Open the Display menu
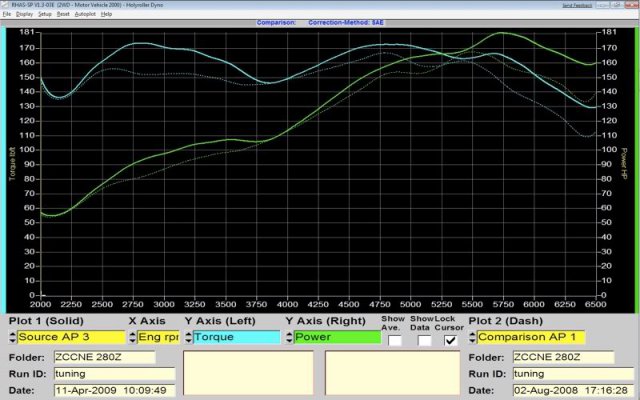This screenshot has width=640, height=400. (24, 14)
